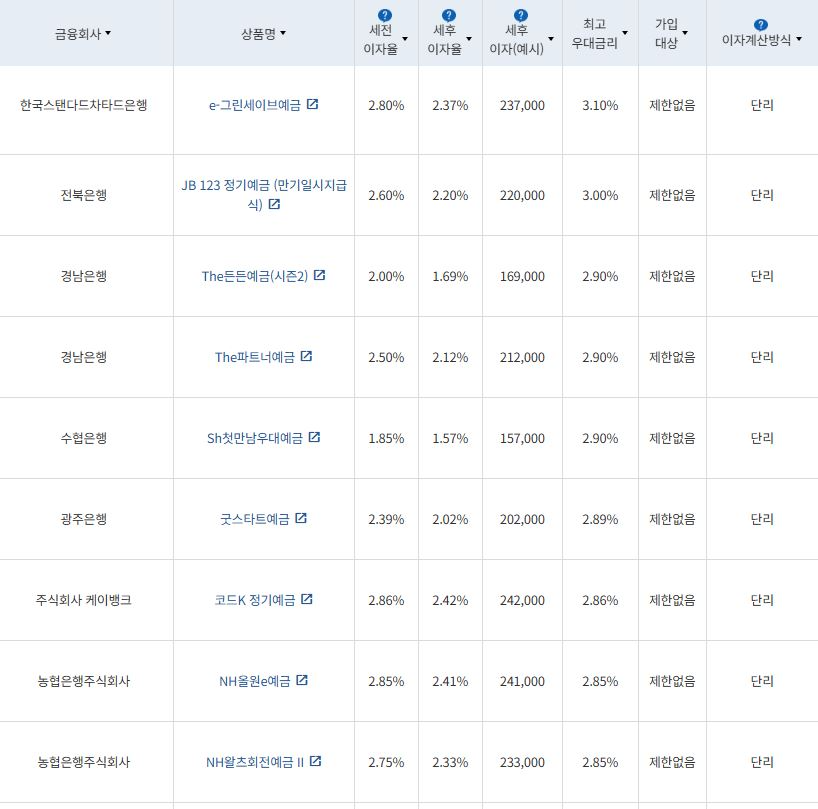818x809 pixels.
Task: Click the external link icon next to e-그린세이브예금
Action: [311, 103]
